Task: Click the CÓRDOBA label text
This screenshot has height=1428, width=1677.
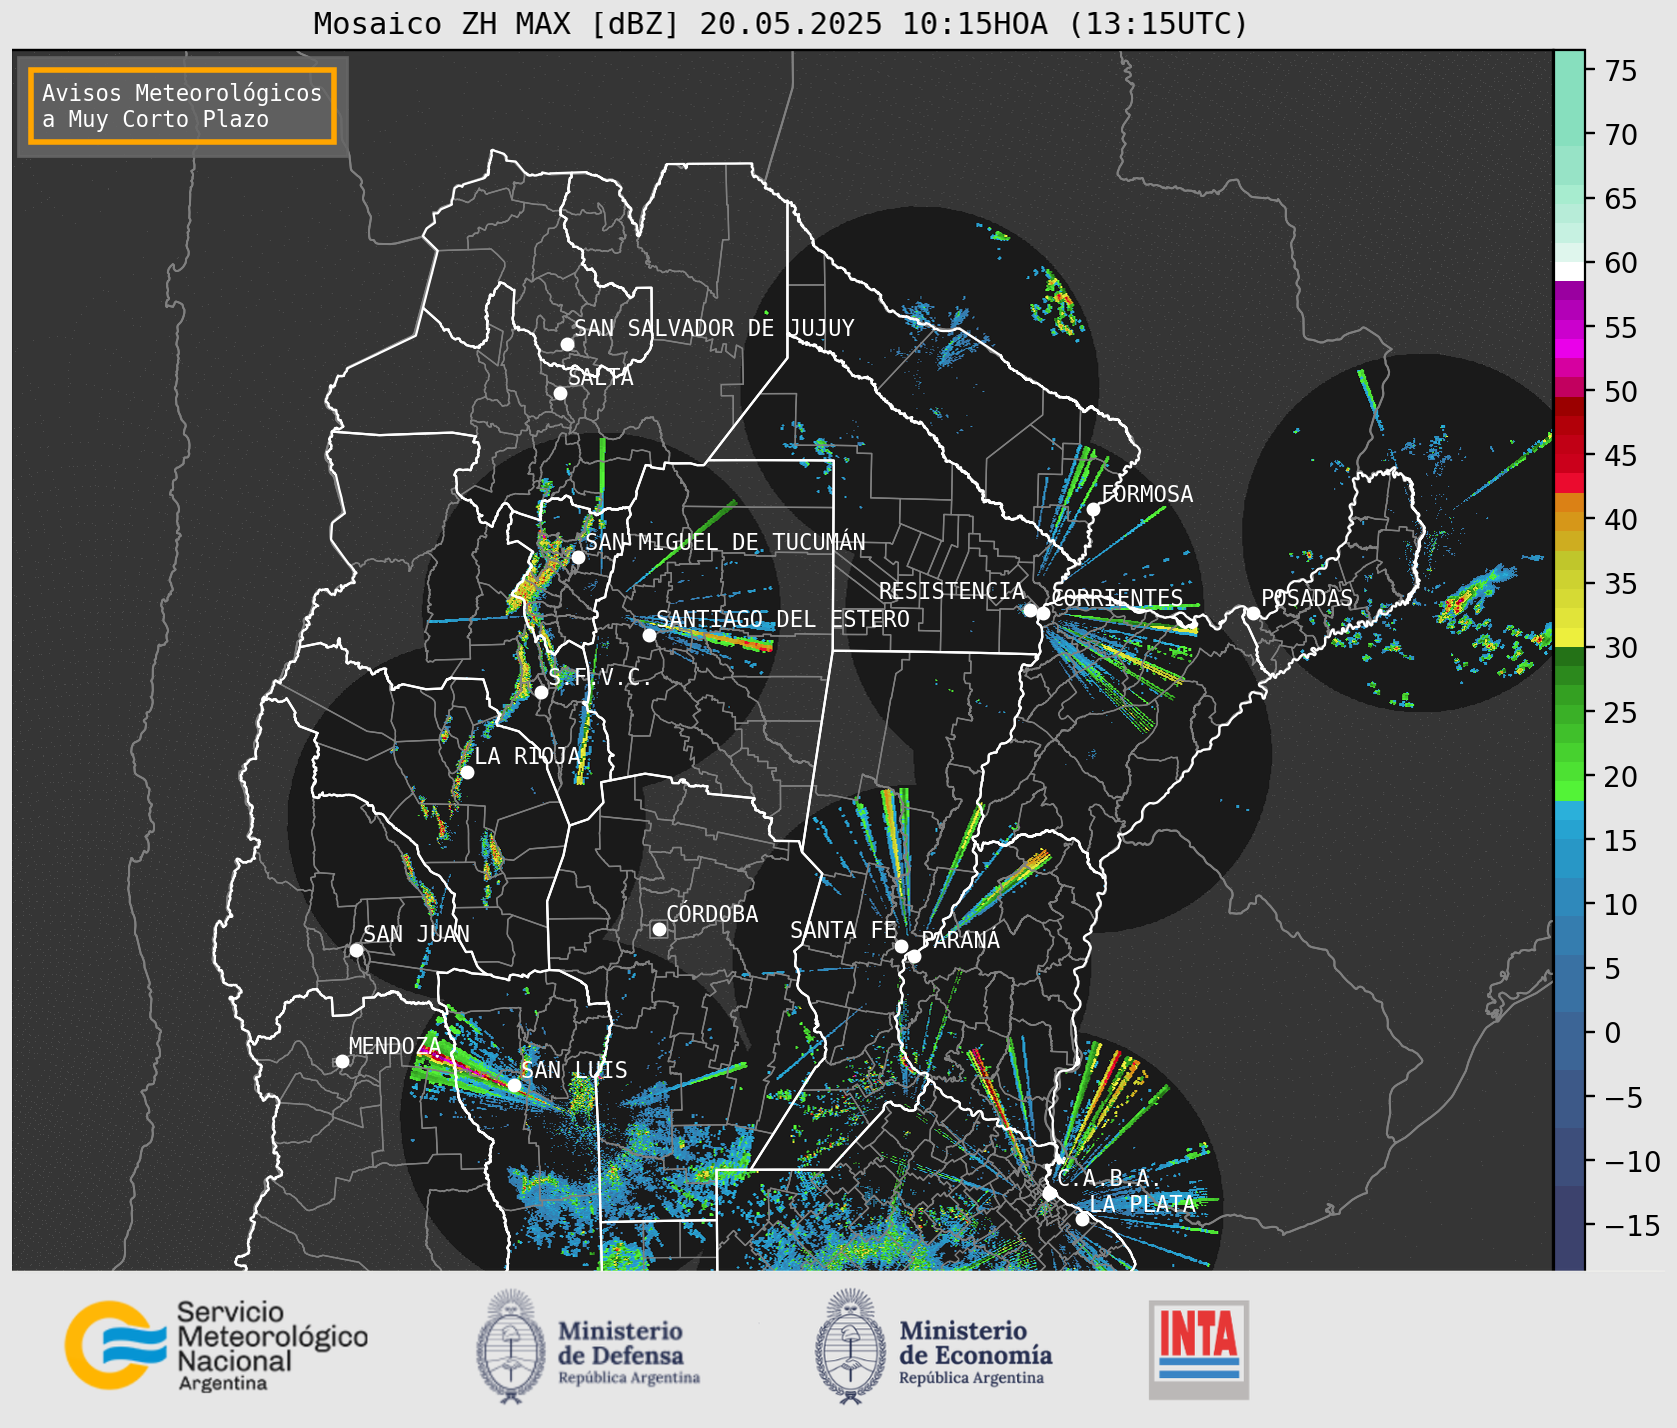Action: point(712,914)
